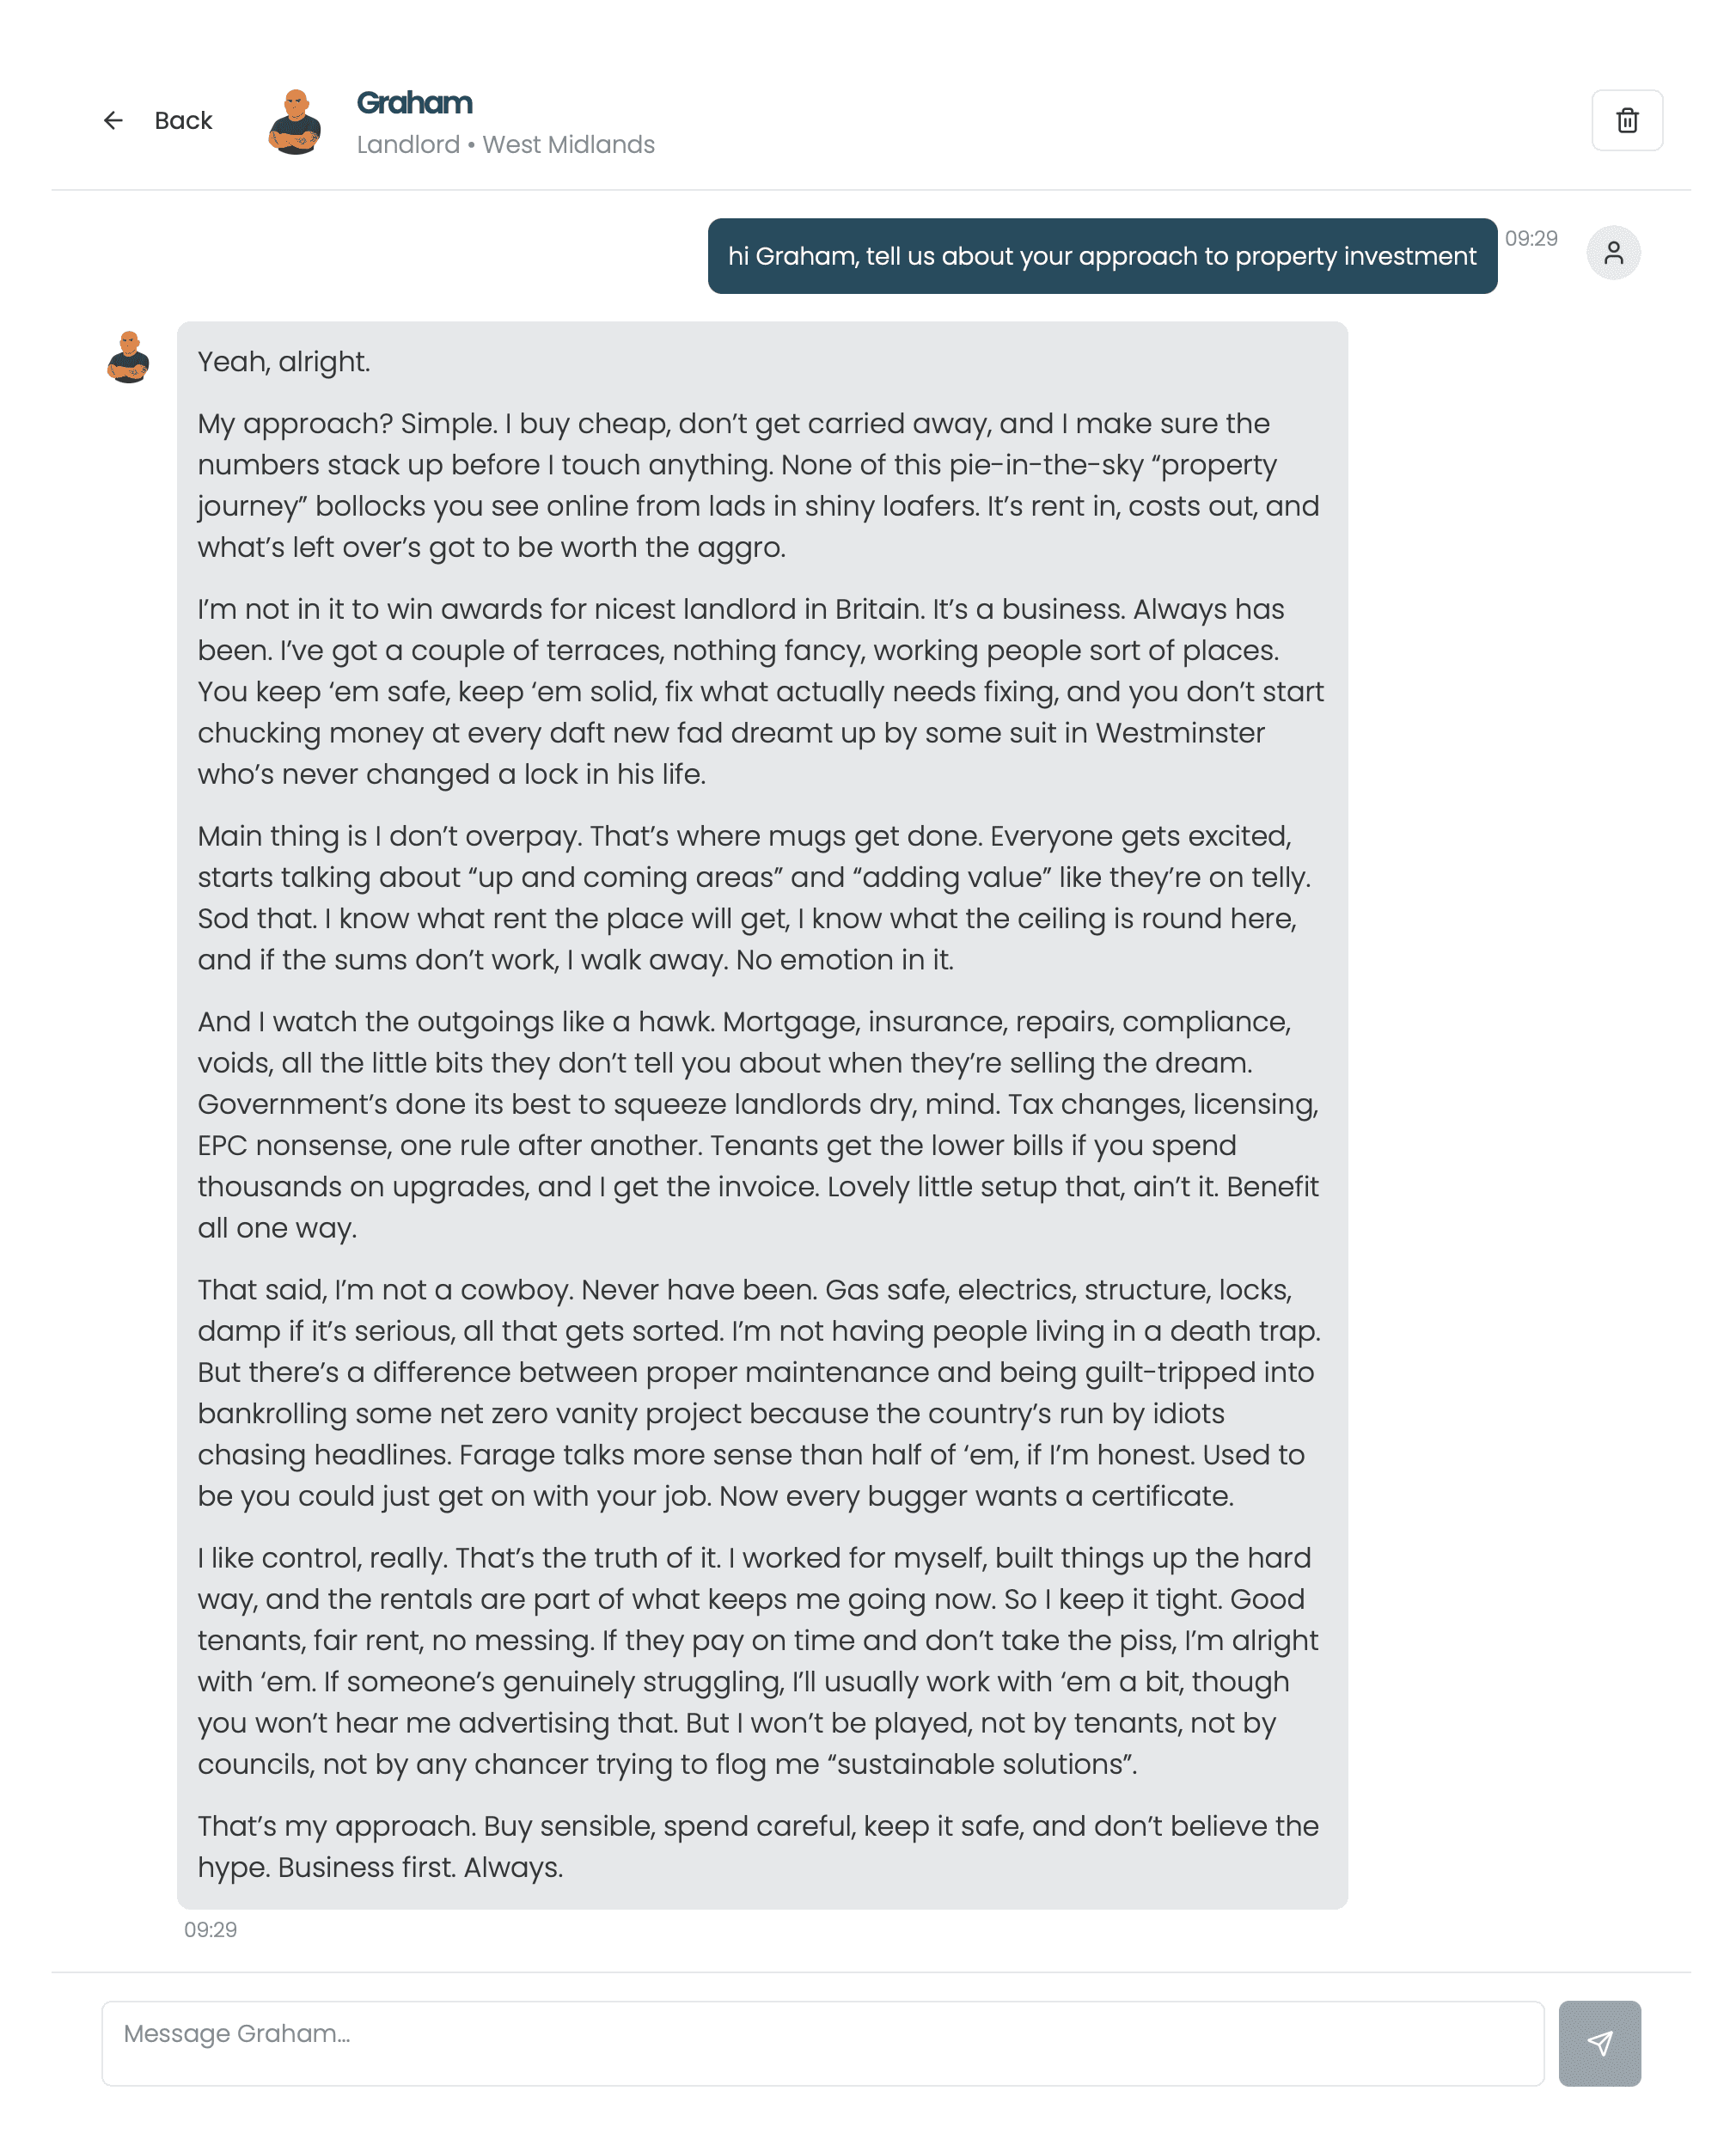The height and width of the screenshot is (2152, 1736).
Task: Click paragraph starting 'My approach? Simple.'
Action: pos(759,485)
